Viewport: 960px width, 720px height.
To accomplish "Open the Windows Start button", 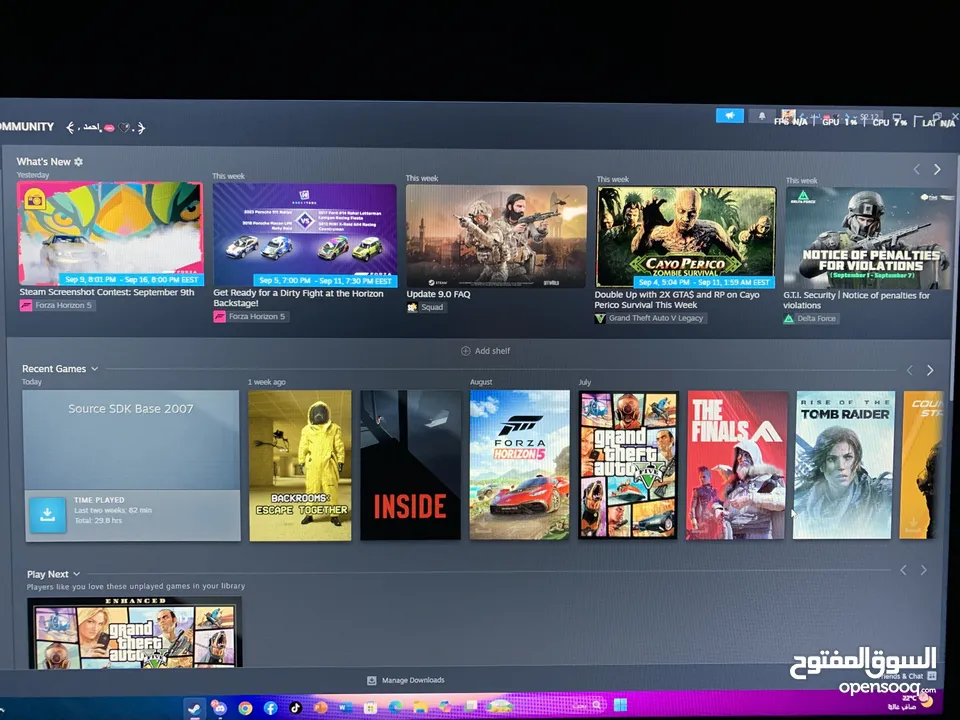I will [x=620, y=705].
